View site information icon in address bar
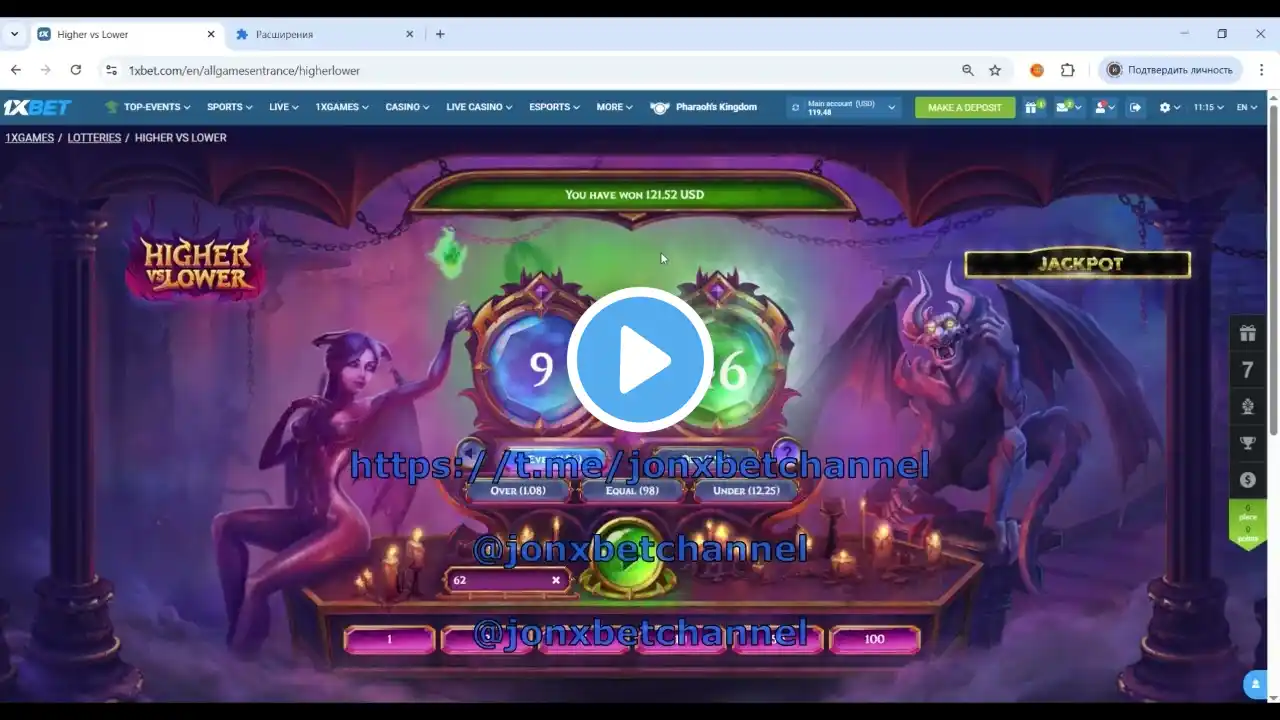The width and height of the screenshot is (1280, 720). 111,70
